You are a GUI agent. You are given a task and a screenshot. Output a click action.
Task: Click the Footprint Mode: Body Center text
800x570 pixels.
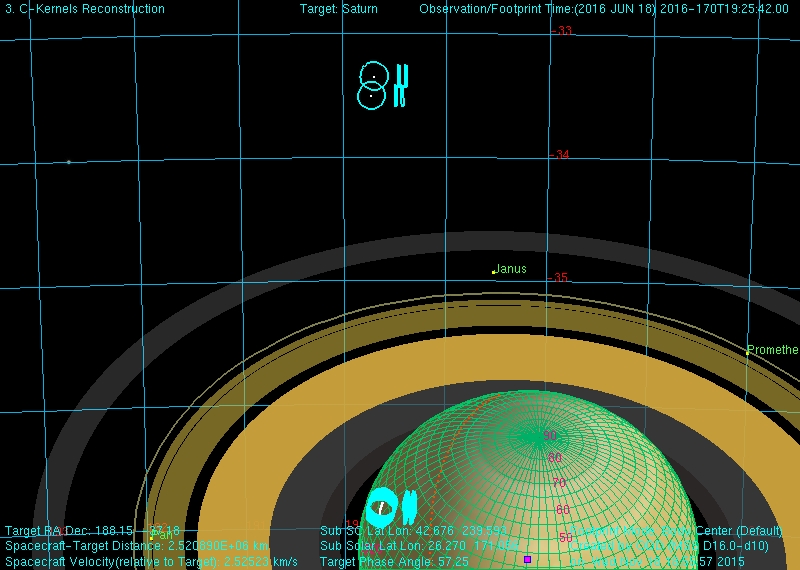(x=676, y=531)
